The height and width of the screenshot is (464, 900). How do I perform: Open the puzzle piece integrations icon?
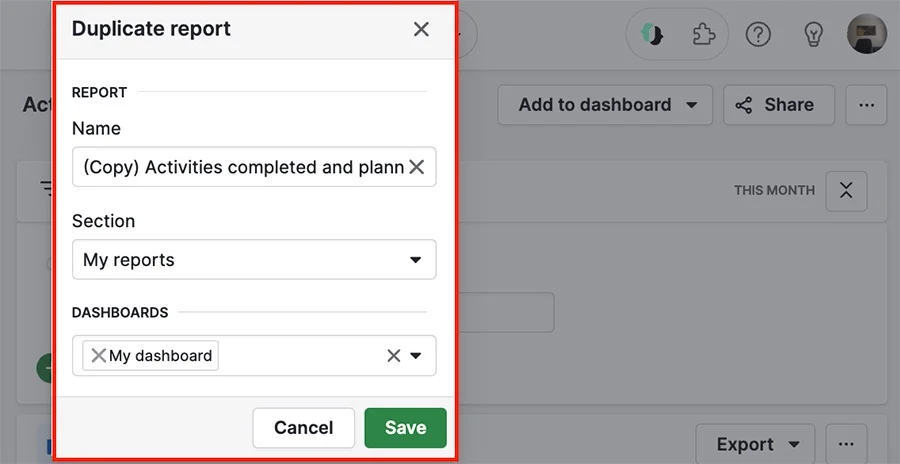point(703,34)
